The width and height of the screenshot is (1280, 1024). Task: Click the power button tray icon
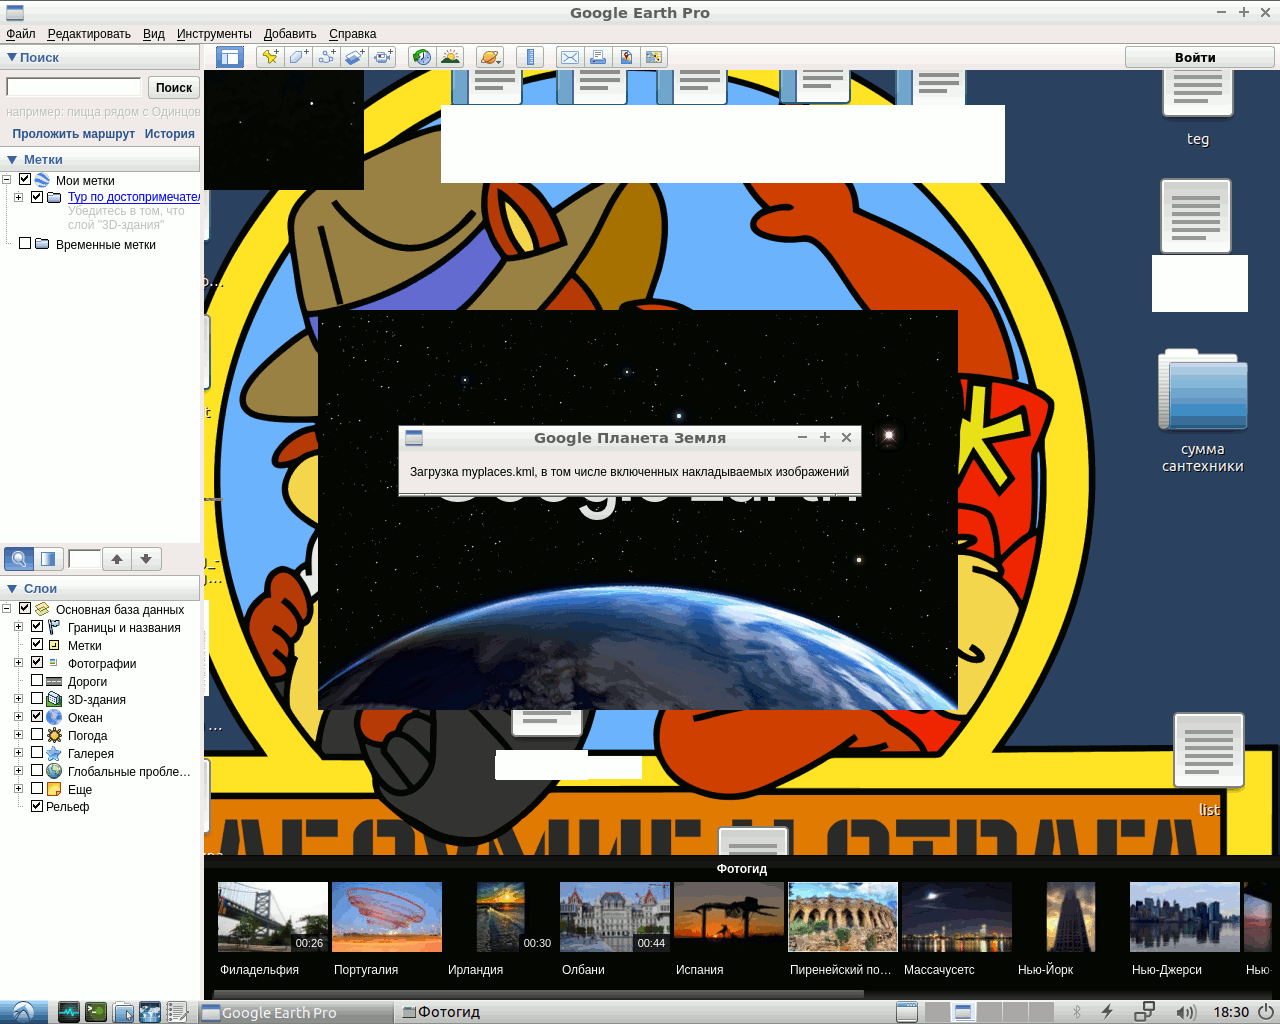(1266, 1012)
